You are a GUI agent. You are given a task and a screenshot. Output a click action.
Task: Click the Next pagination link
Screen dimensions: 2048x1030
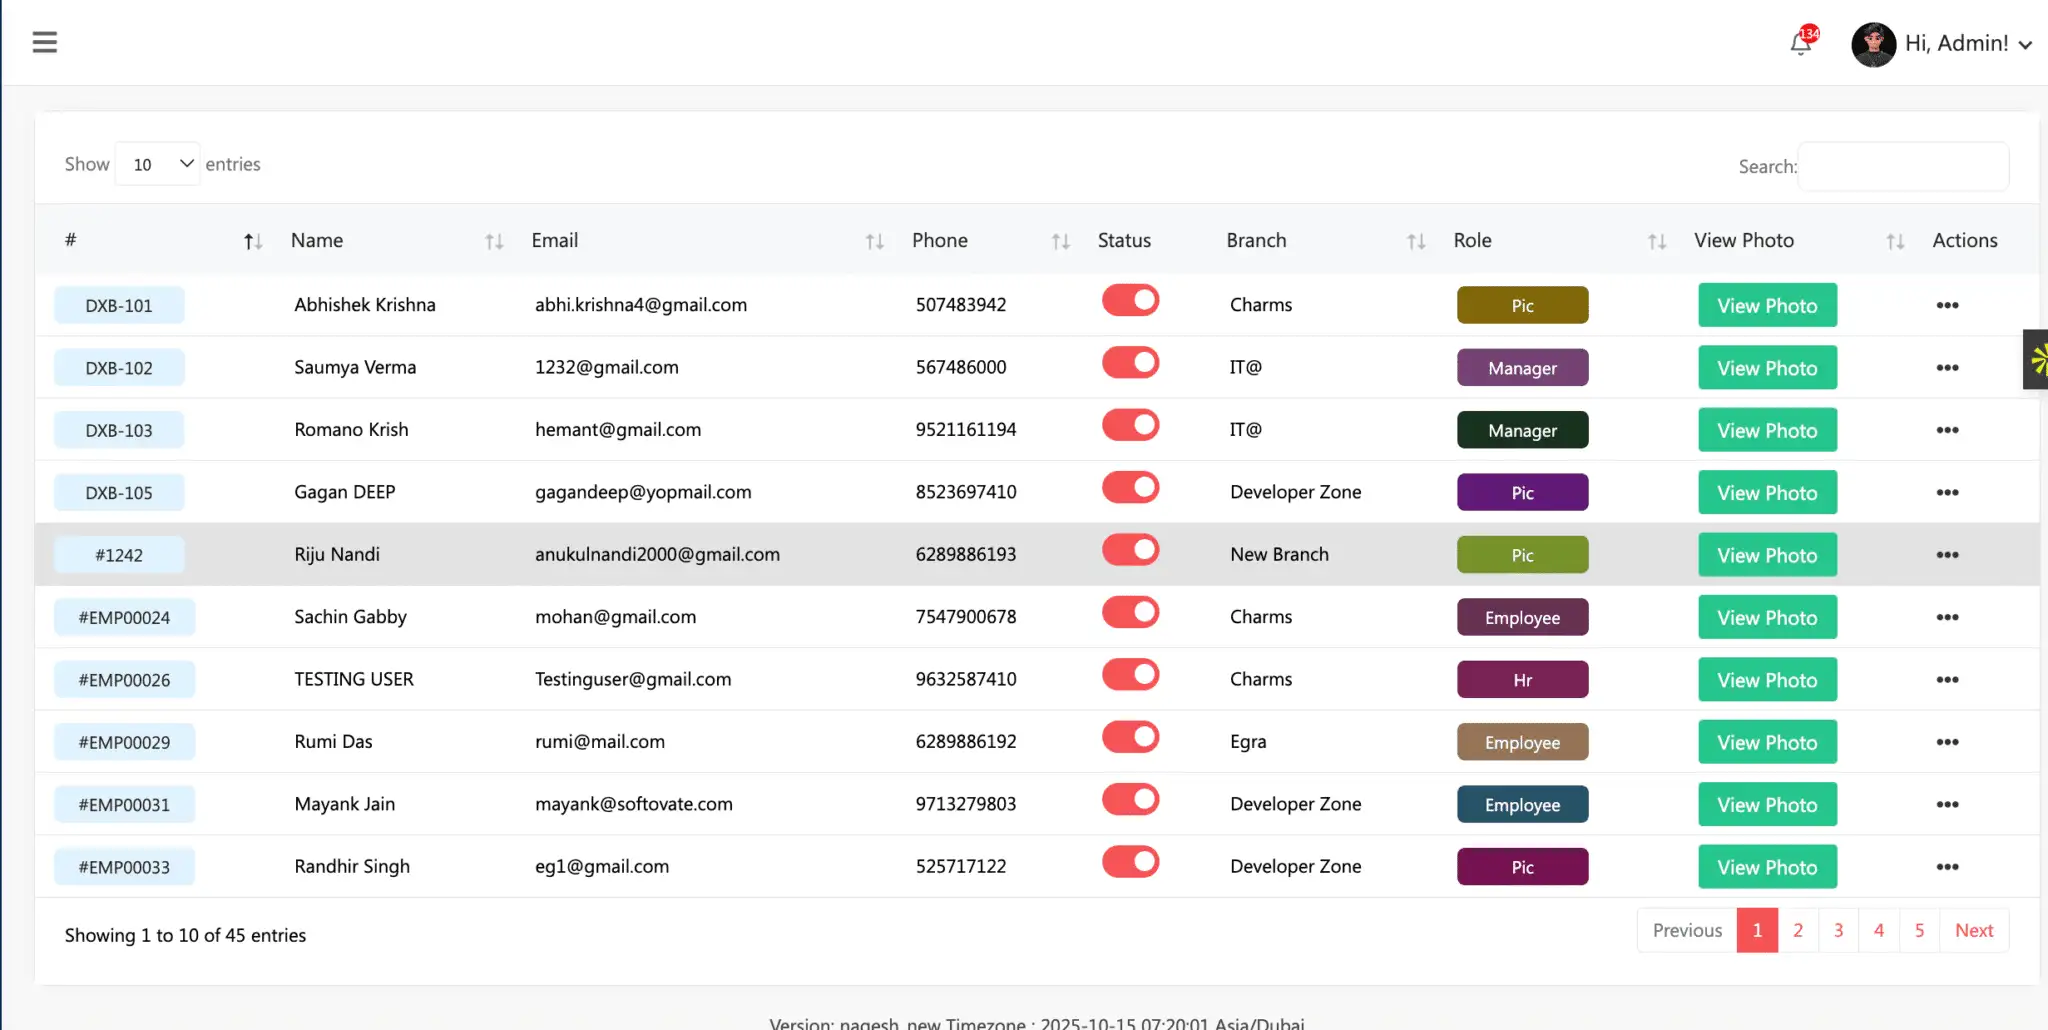1973,930
